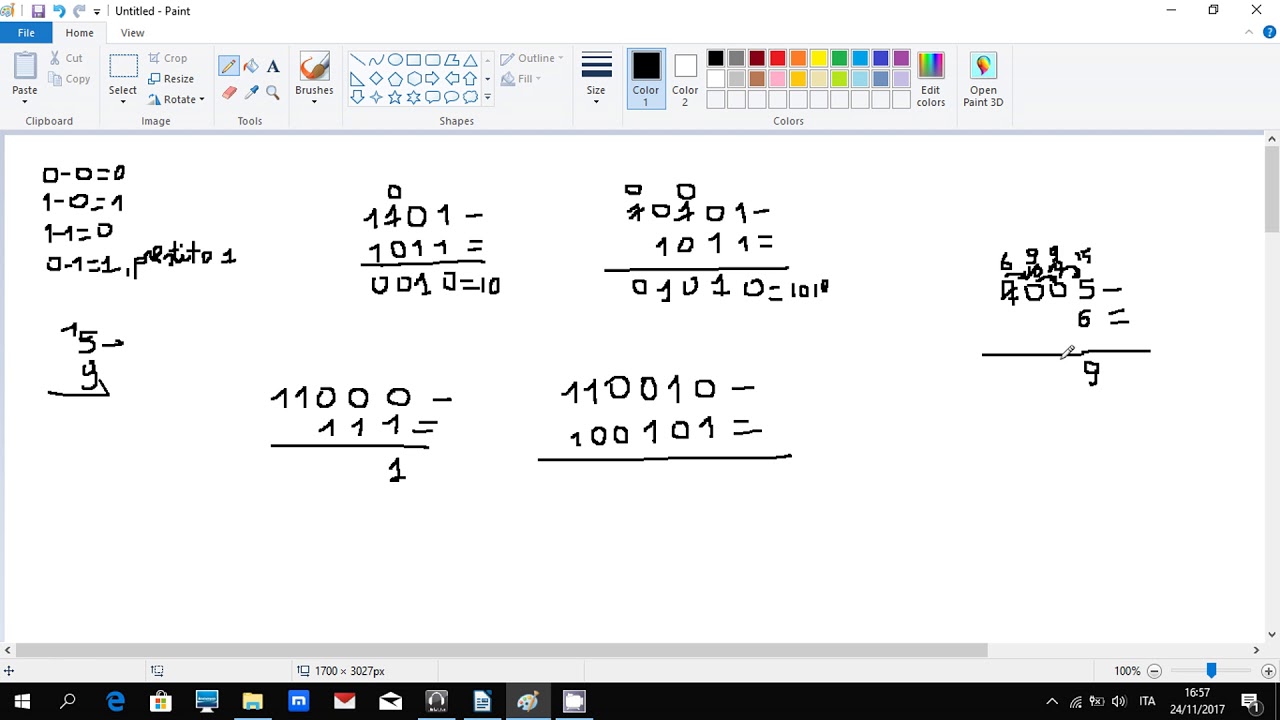Click the Crop button
Screen dimensions: 1280x720
tap(168, 58)
